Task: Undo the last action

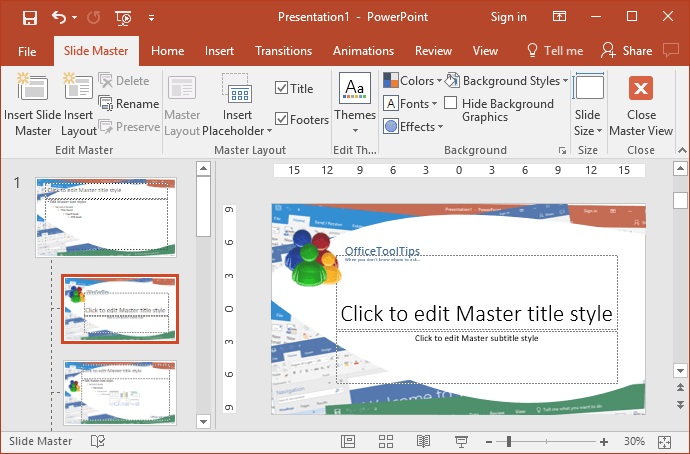Action: tap(58, 18)
